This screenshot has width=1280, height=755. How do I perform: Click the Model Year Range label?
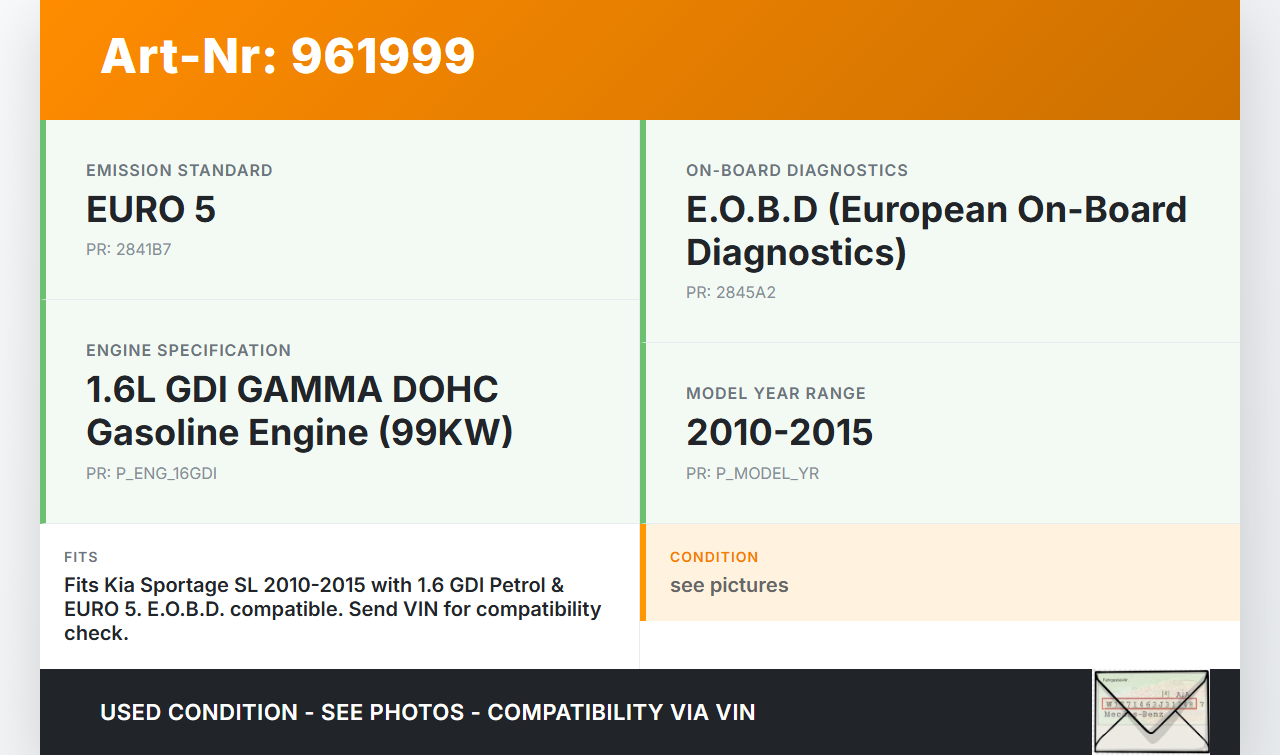pos(775,393)
